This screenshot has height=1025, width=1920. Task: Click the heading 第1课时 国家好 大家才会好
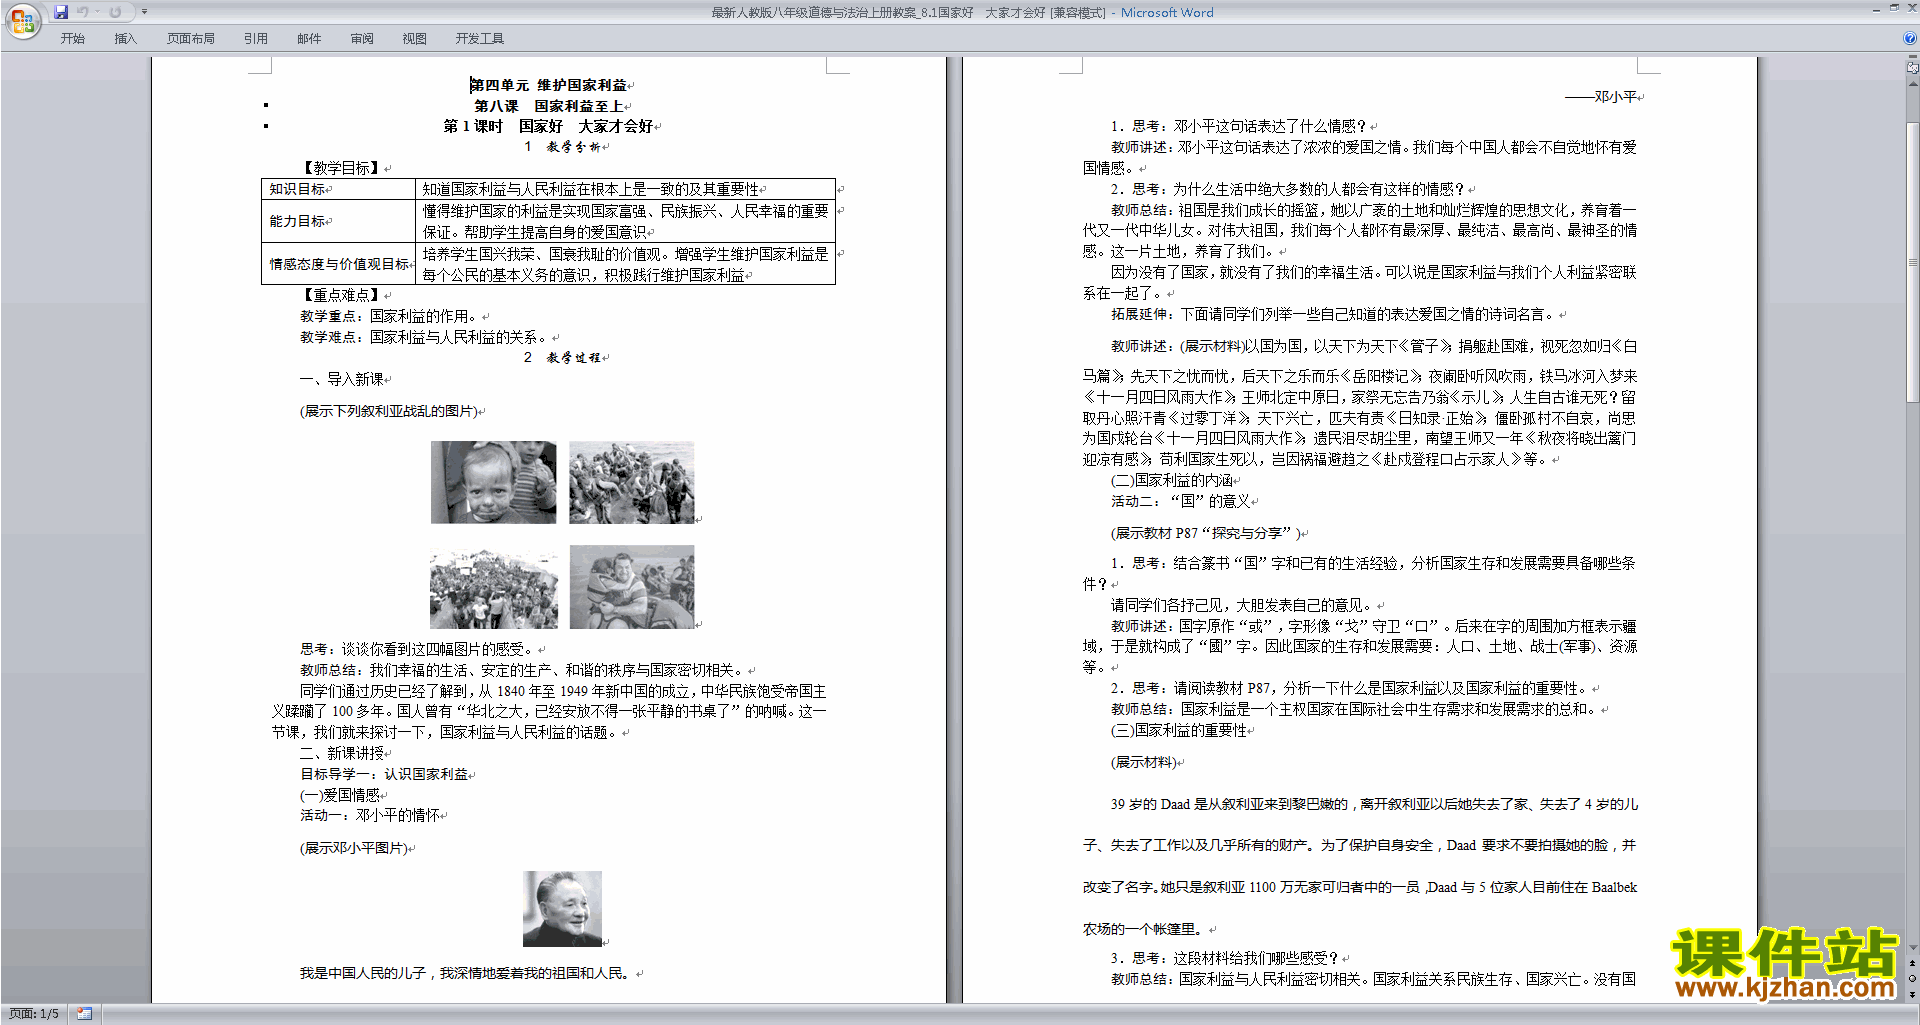548,126
